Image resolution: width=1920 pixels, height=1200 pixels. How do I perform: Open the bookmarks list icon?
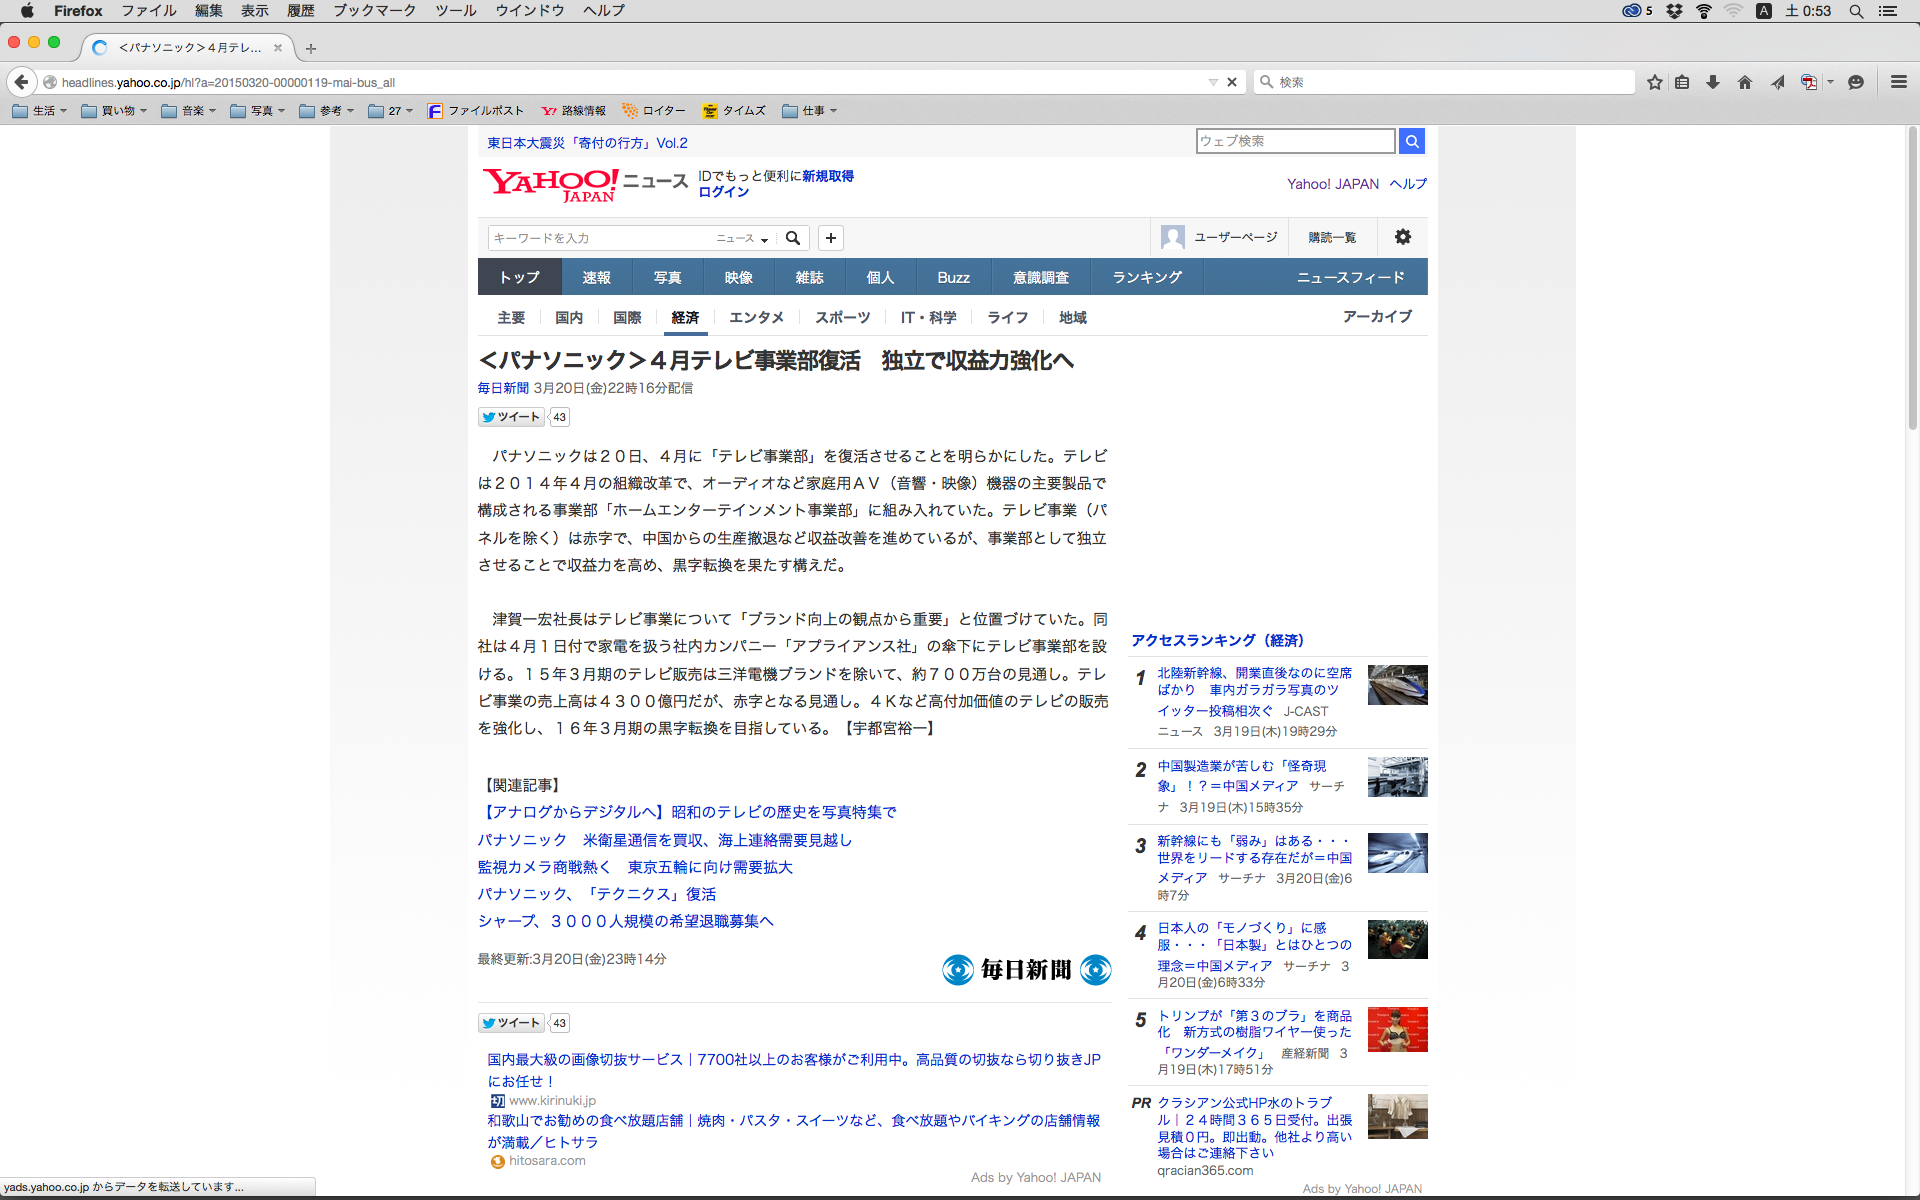click(x=1683, y=82)
